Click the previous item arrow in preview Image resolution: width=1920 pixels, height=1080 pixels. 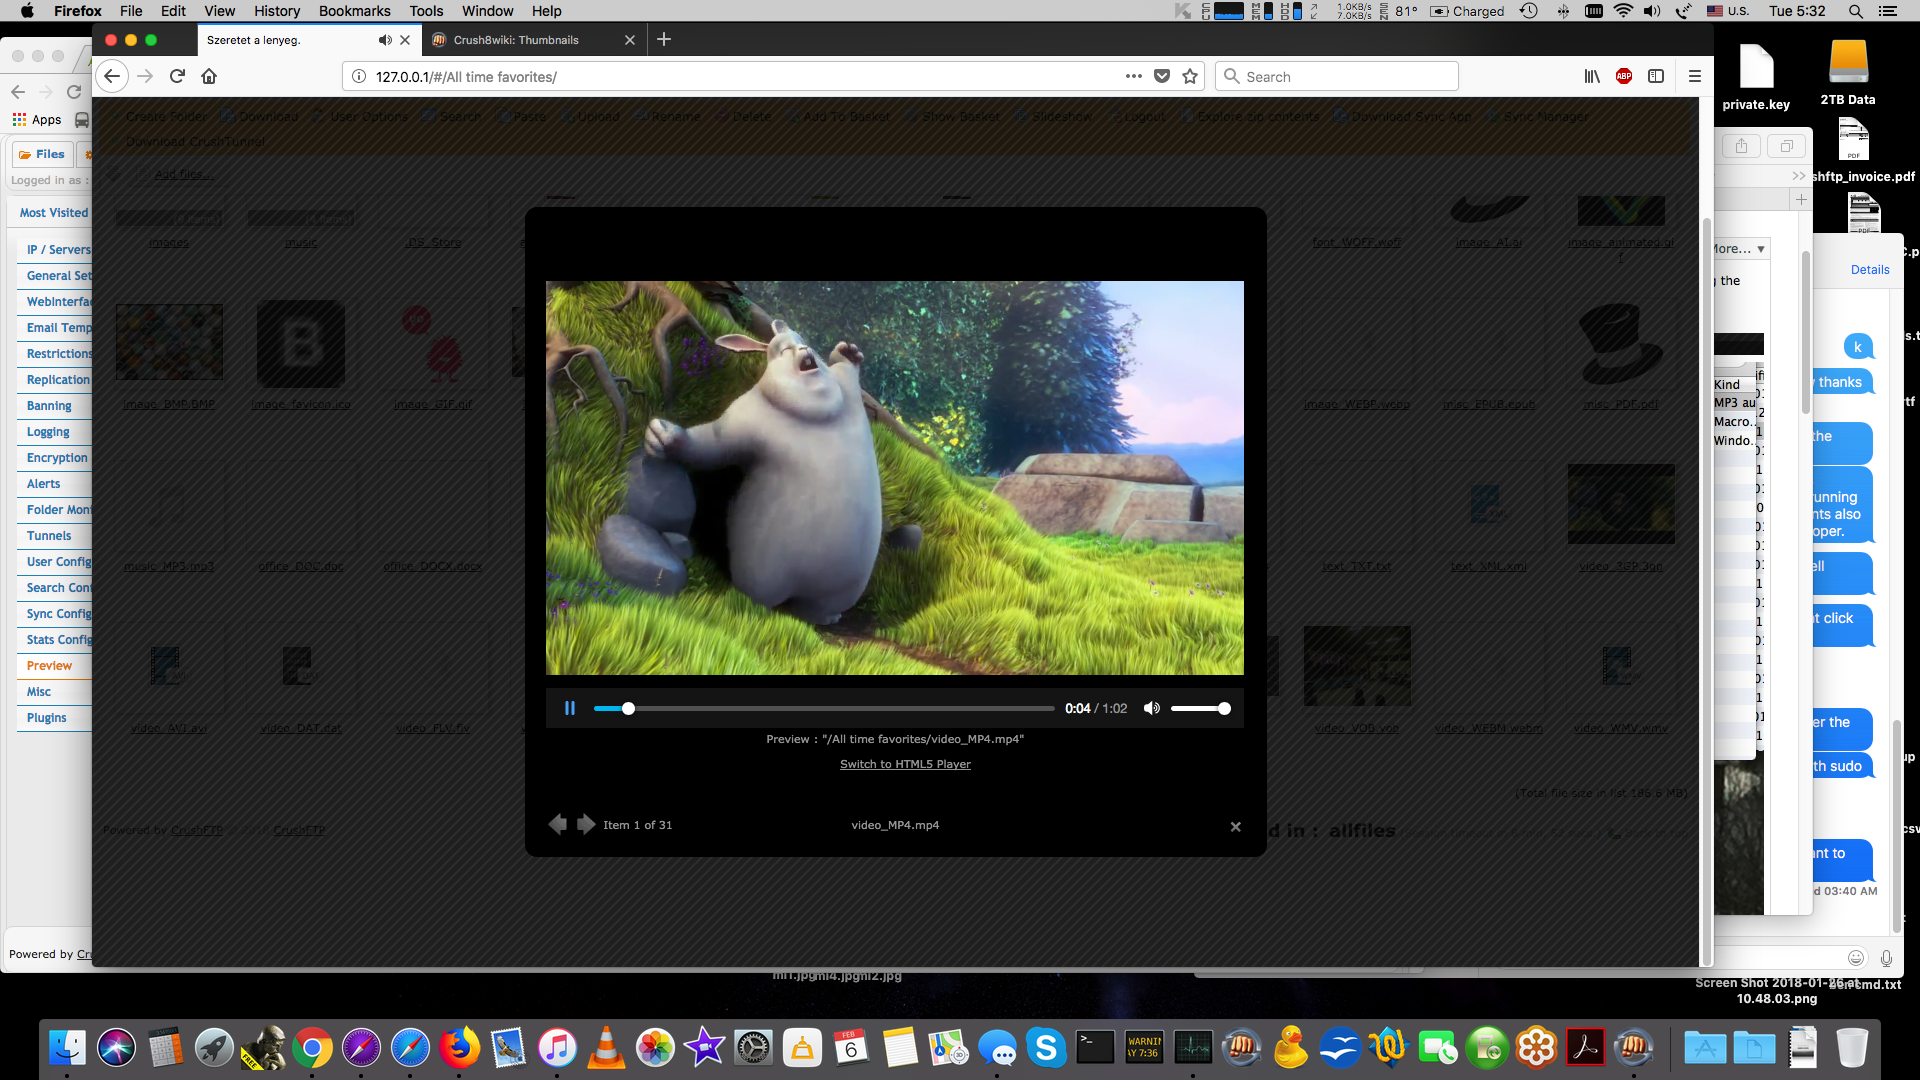pos(558,824)
